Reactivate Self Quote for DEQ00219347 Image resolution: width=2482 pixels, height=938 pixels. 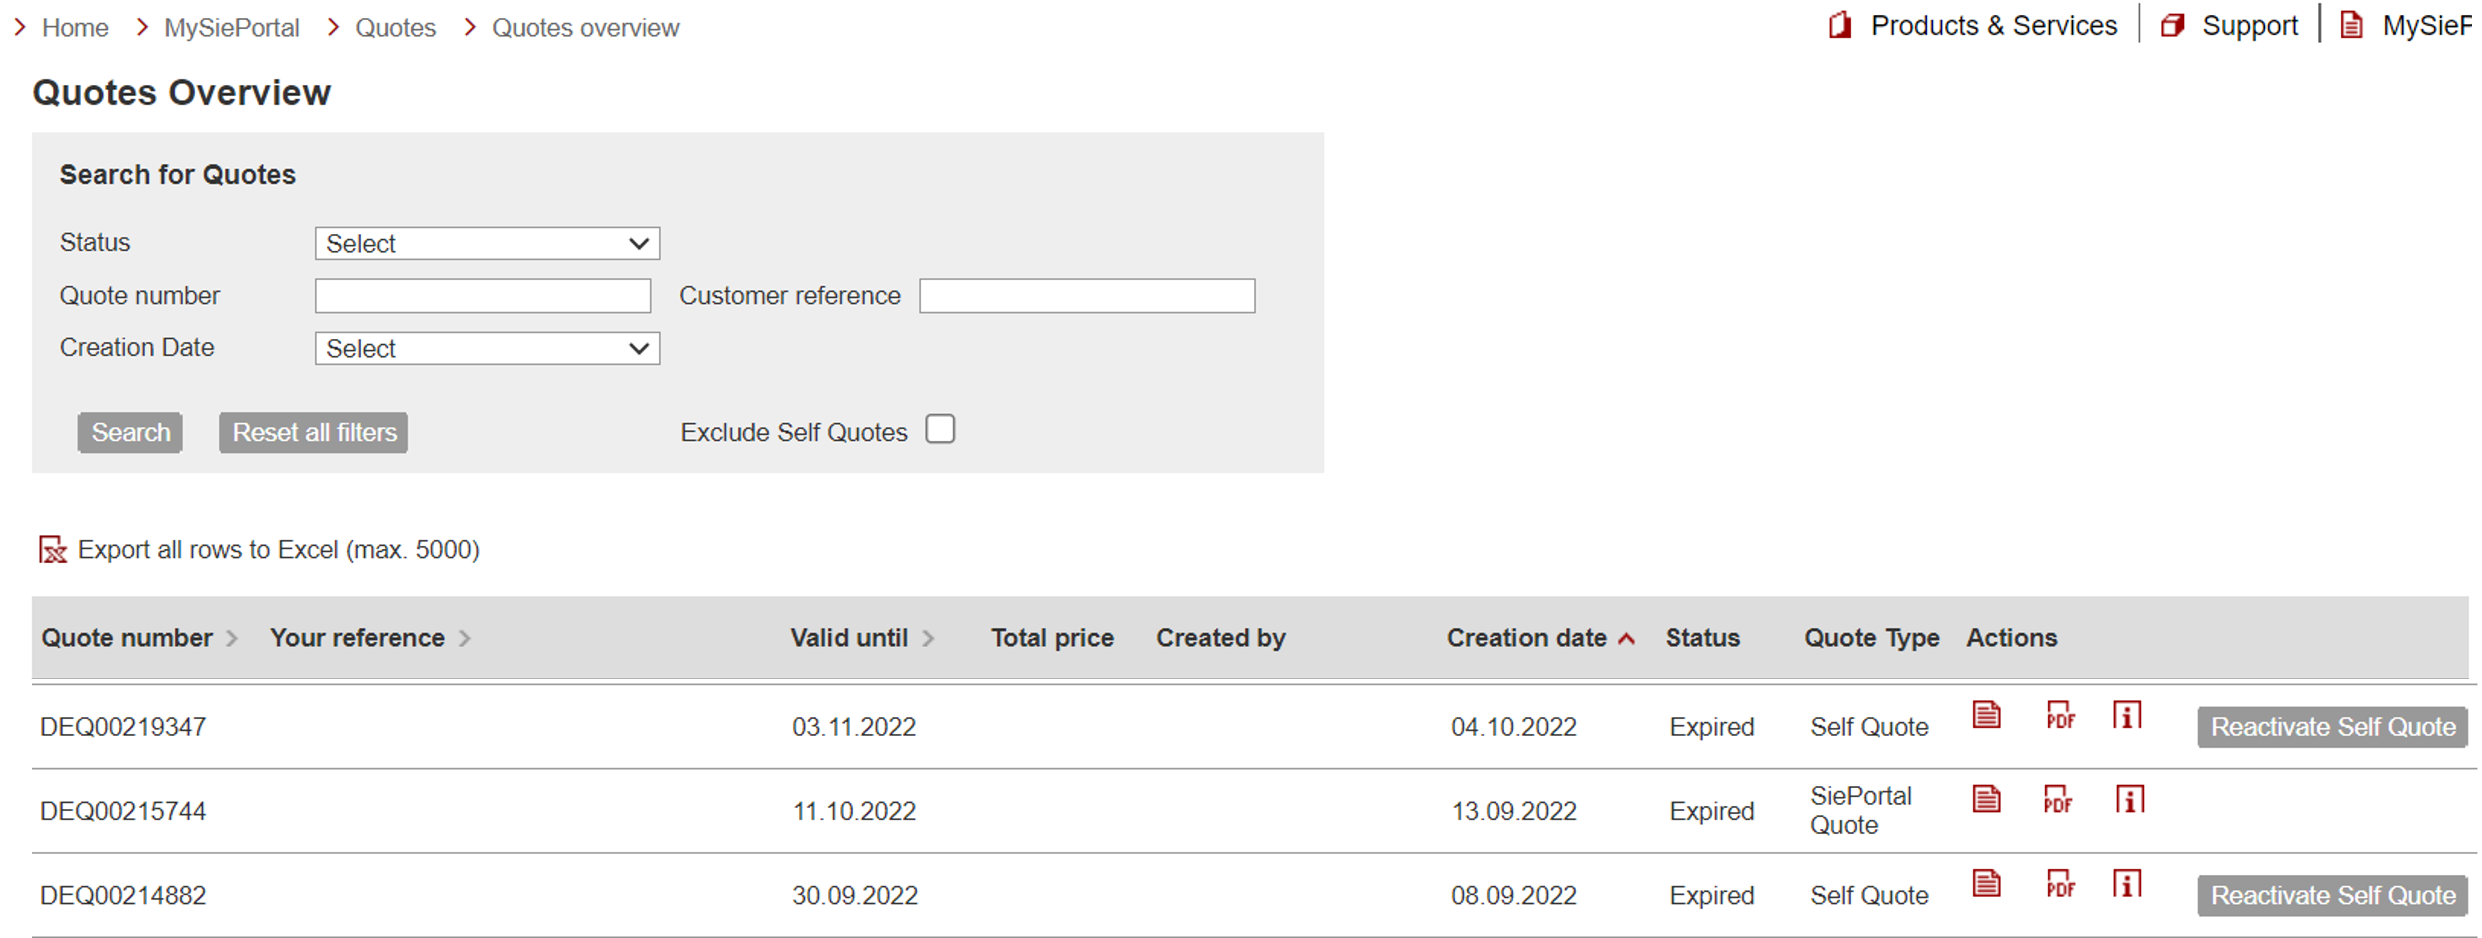click(x=2332, y=727)
